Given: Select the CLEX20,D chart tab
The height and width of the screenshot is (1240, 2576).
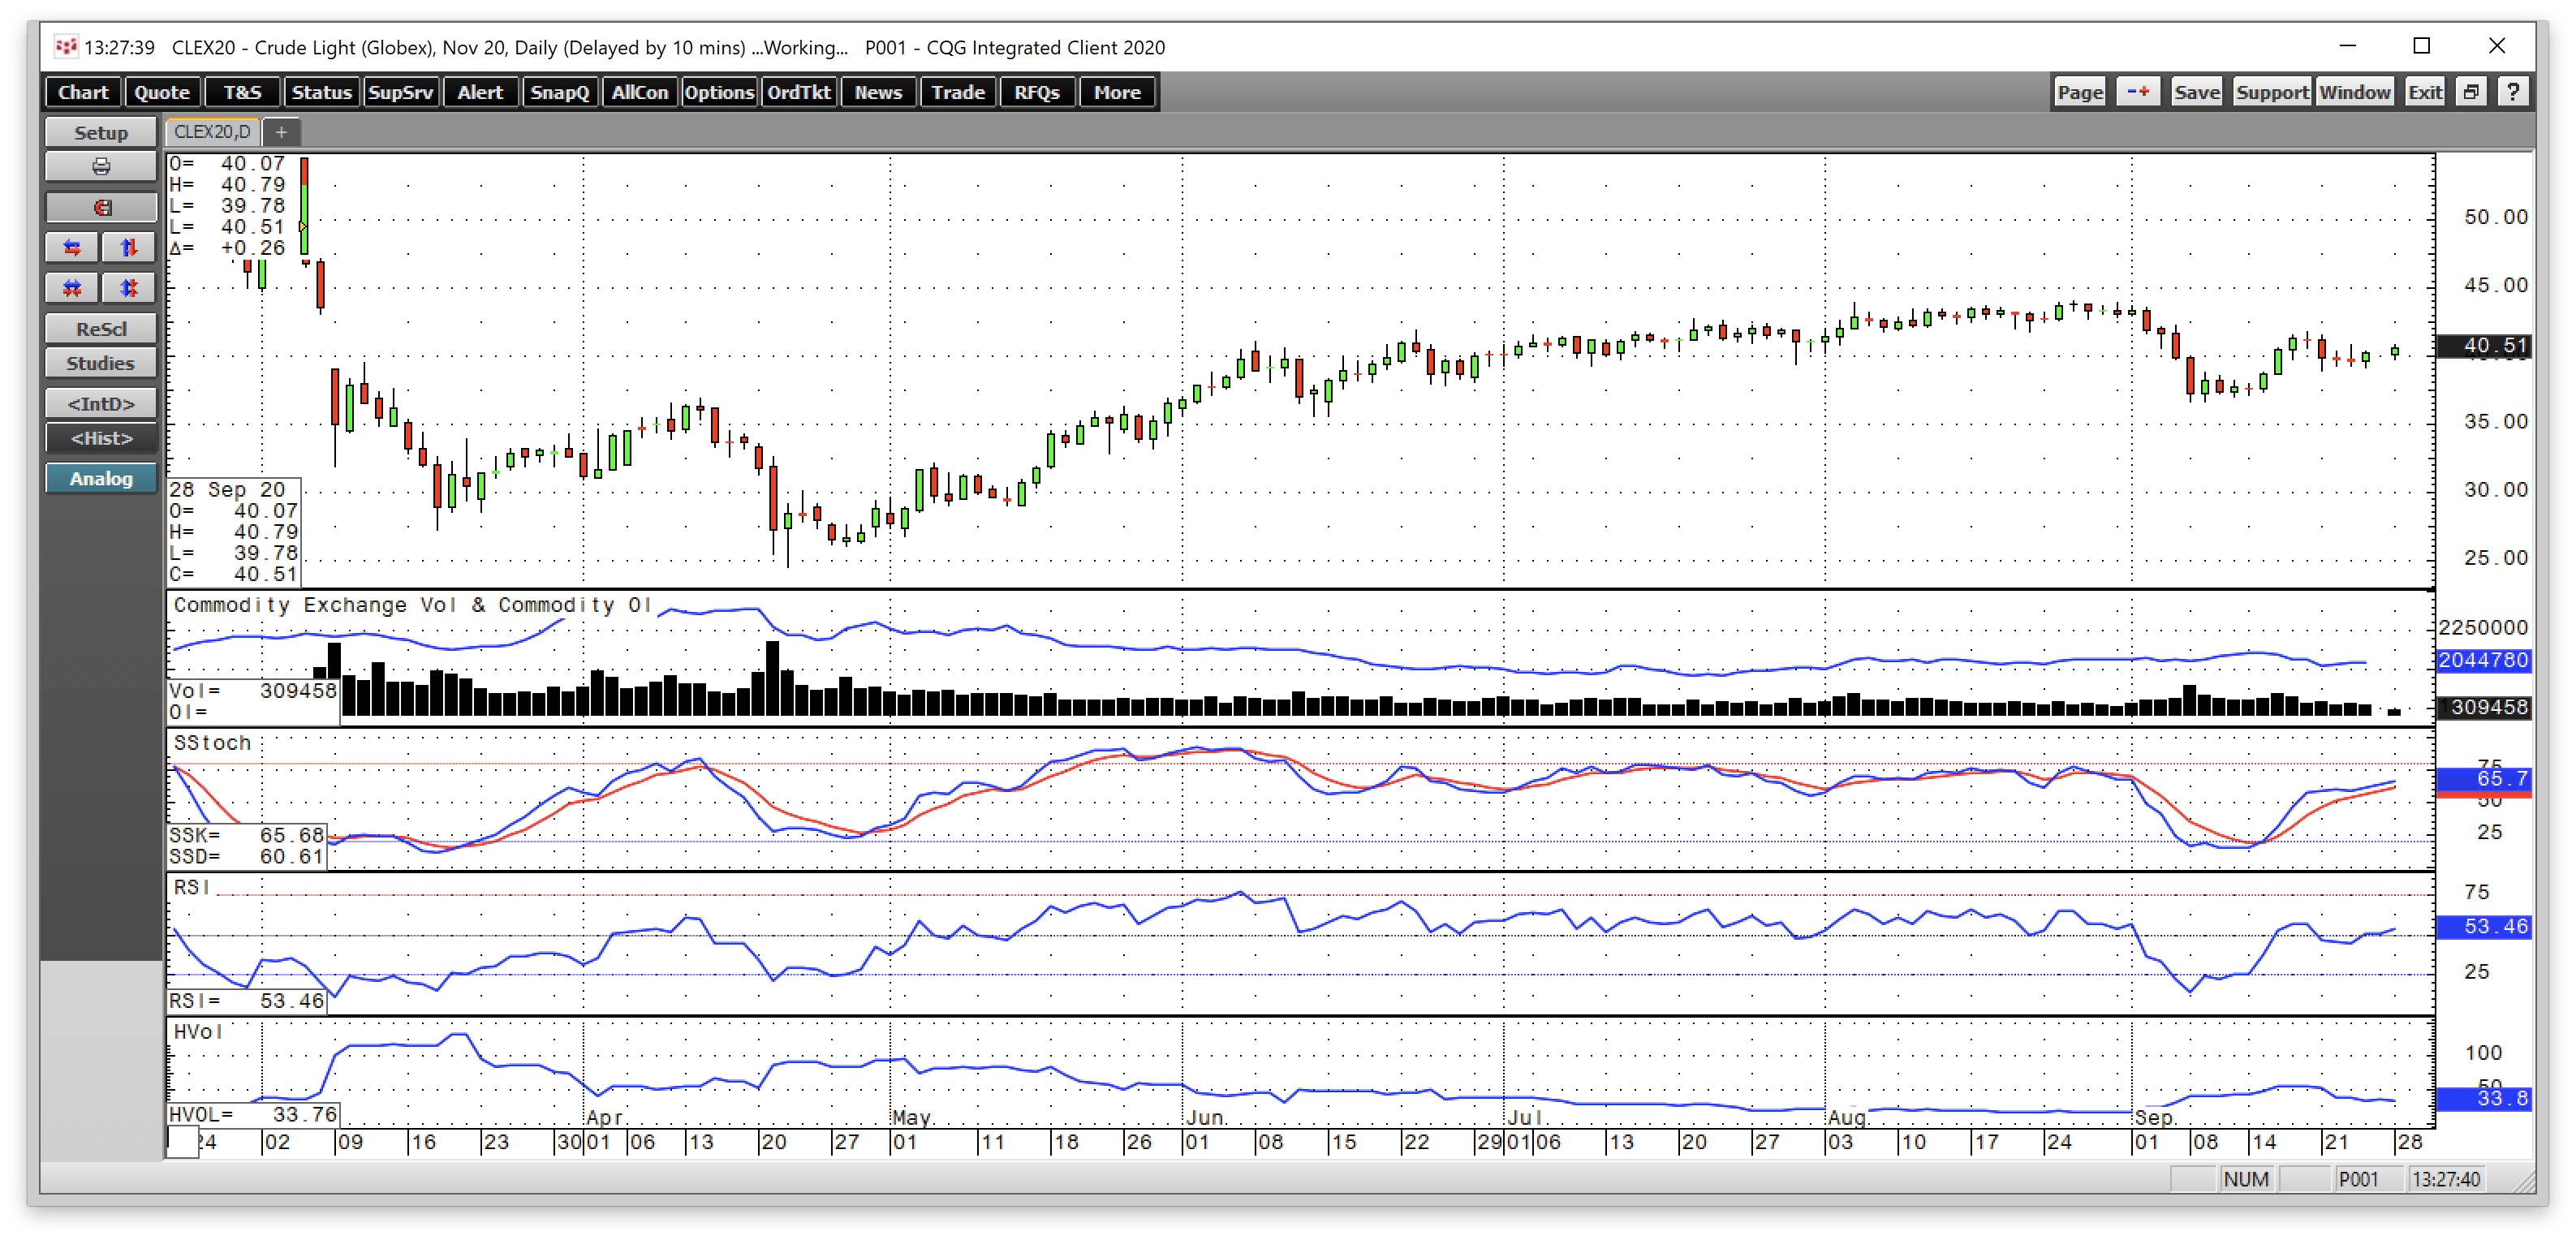Looking at the screenshot, I should (x=212, y=132).
